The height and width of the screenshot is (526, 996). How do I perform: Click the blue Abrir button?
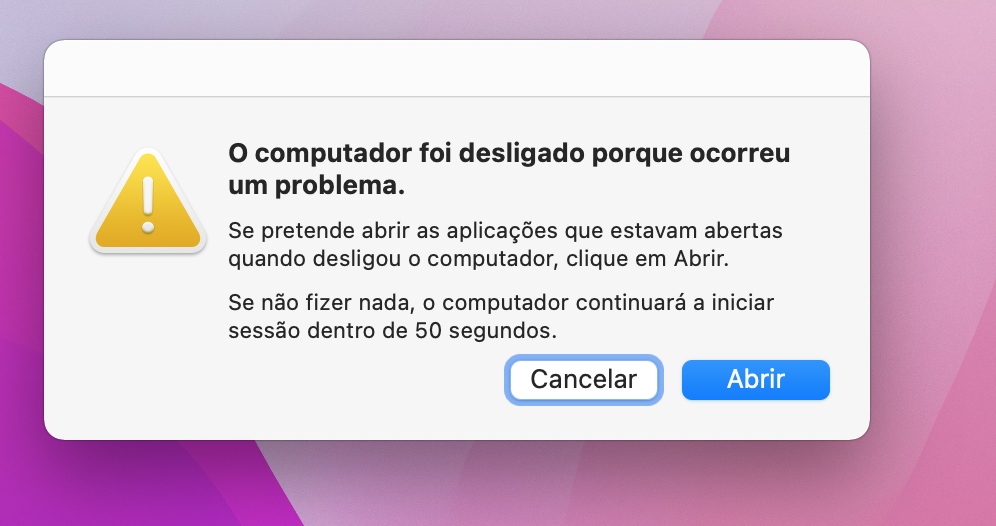[756, 380]
